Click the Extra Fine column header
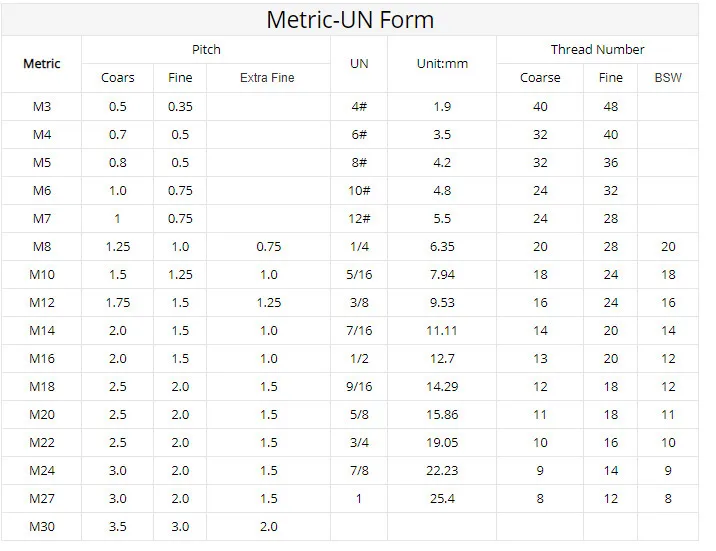The width and height of the screenshot is (716, 551). click(x=267, y=78)
